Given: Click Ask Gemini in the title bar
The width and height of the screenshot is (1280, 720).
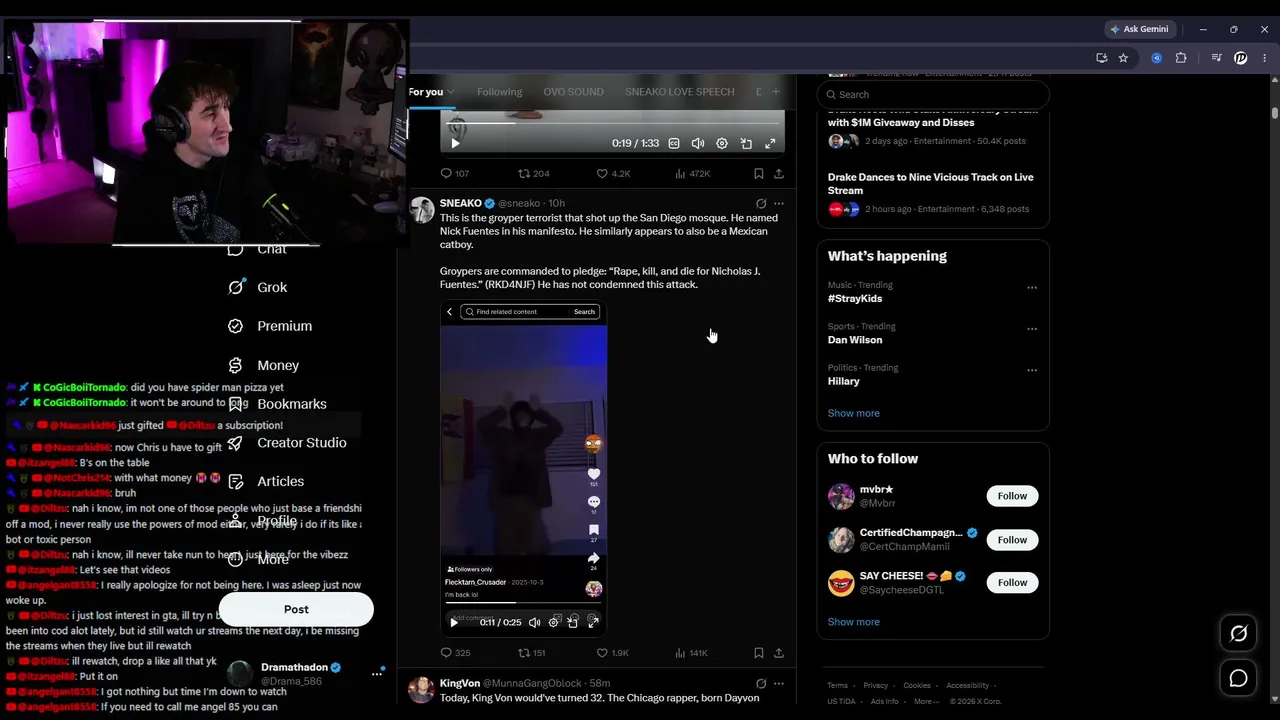Looking at the screenshot, I should (1139, 29).
